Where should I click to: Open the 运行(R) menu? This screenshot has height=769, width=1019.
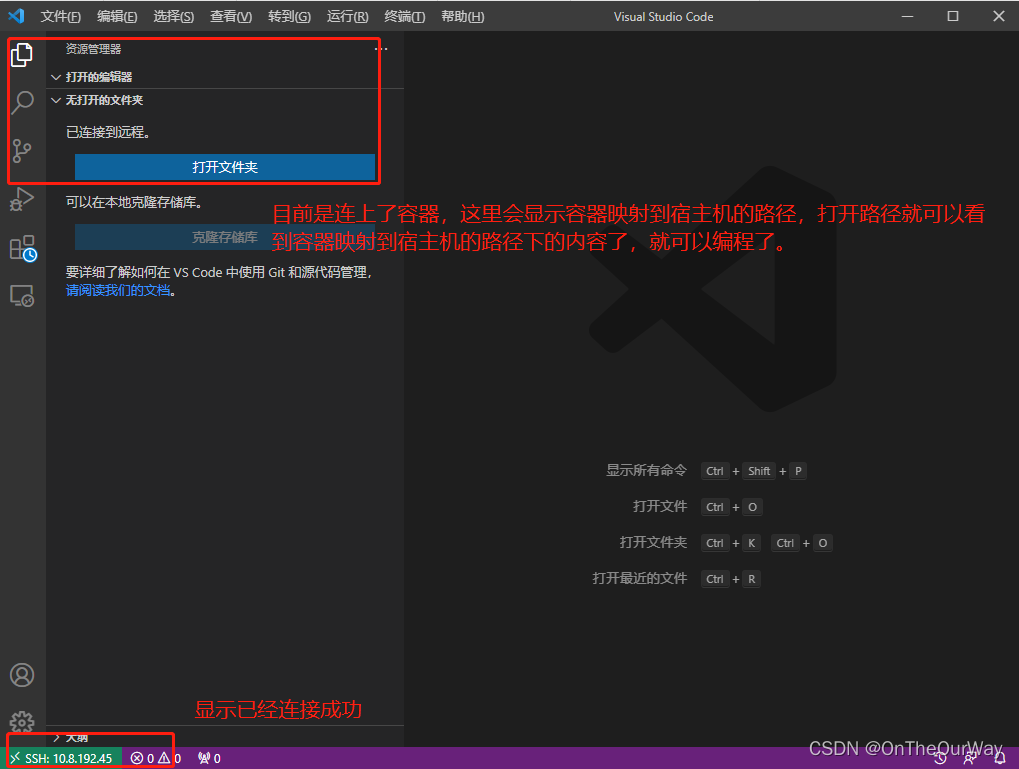pos(347,16)
